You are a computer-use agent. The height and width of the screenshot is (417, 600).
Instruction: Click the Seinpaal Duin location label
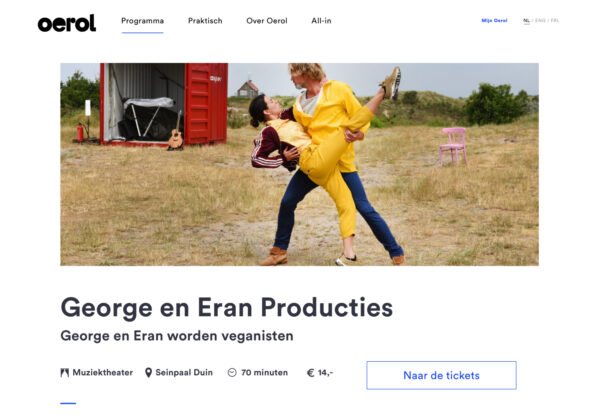pyautogui.click(x=184, y=373)
